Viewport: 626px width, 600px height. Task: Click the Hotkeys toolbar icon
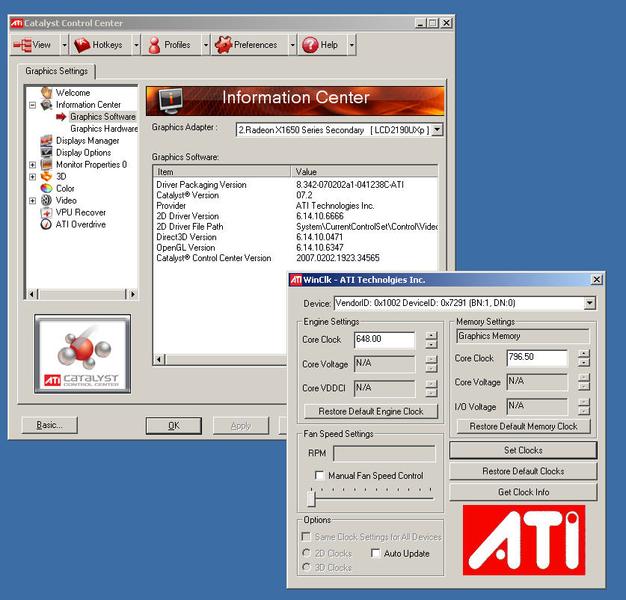tap(82, 45)
